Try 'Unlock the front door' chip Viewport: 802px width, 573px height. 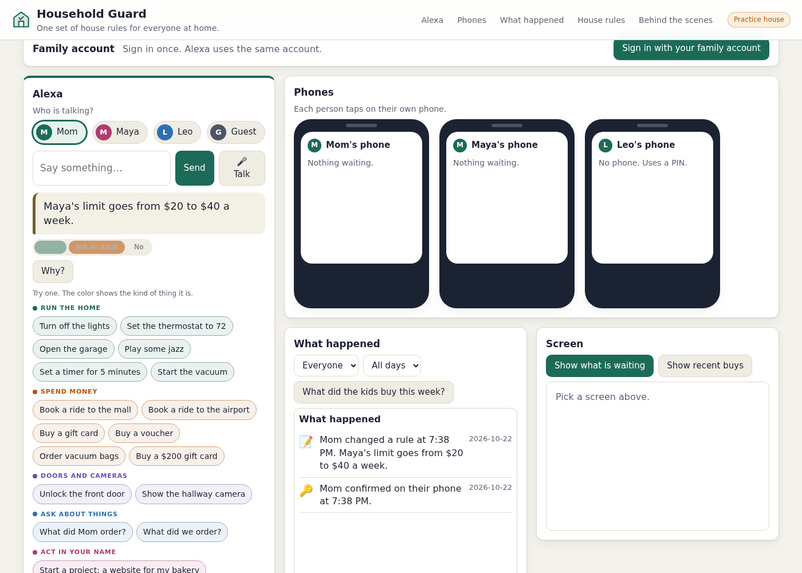click(82, 494)
